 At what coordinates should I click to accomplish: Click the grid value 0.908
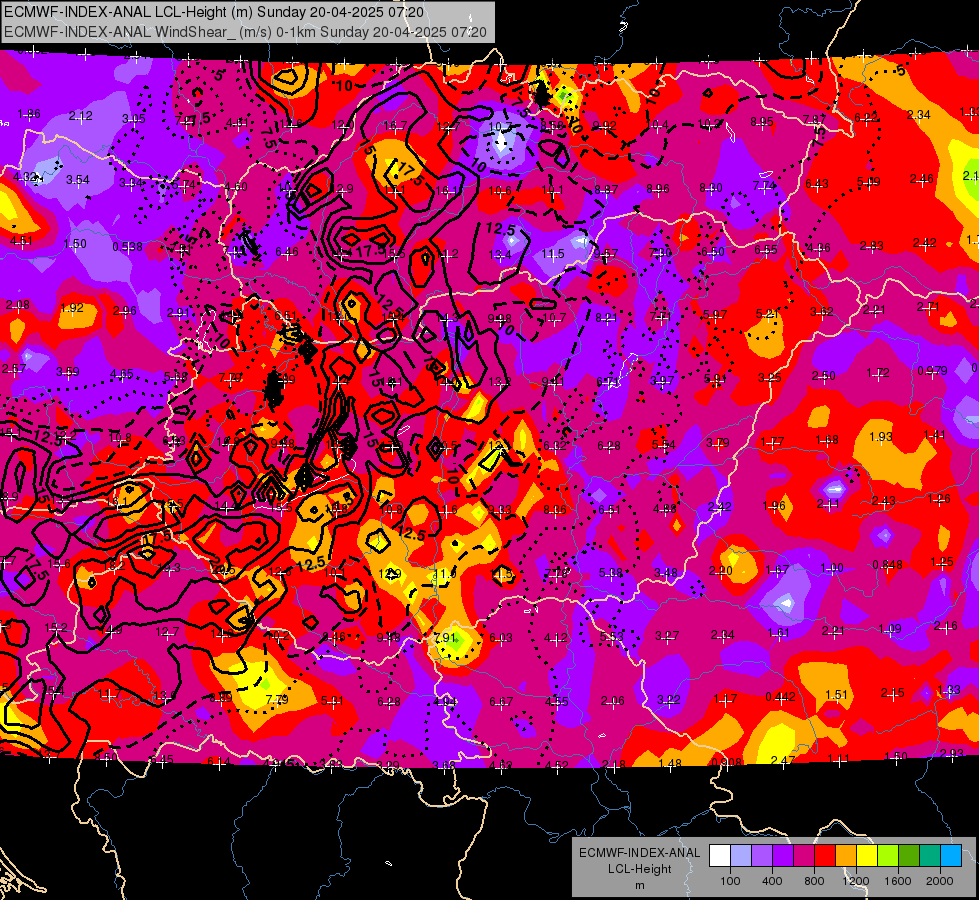tap(727, 762)
